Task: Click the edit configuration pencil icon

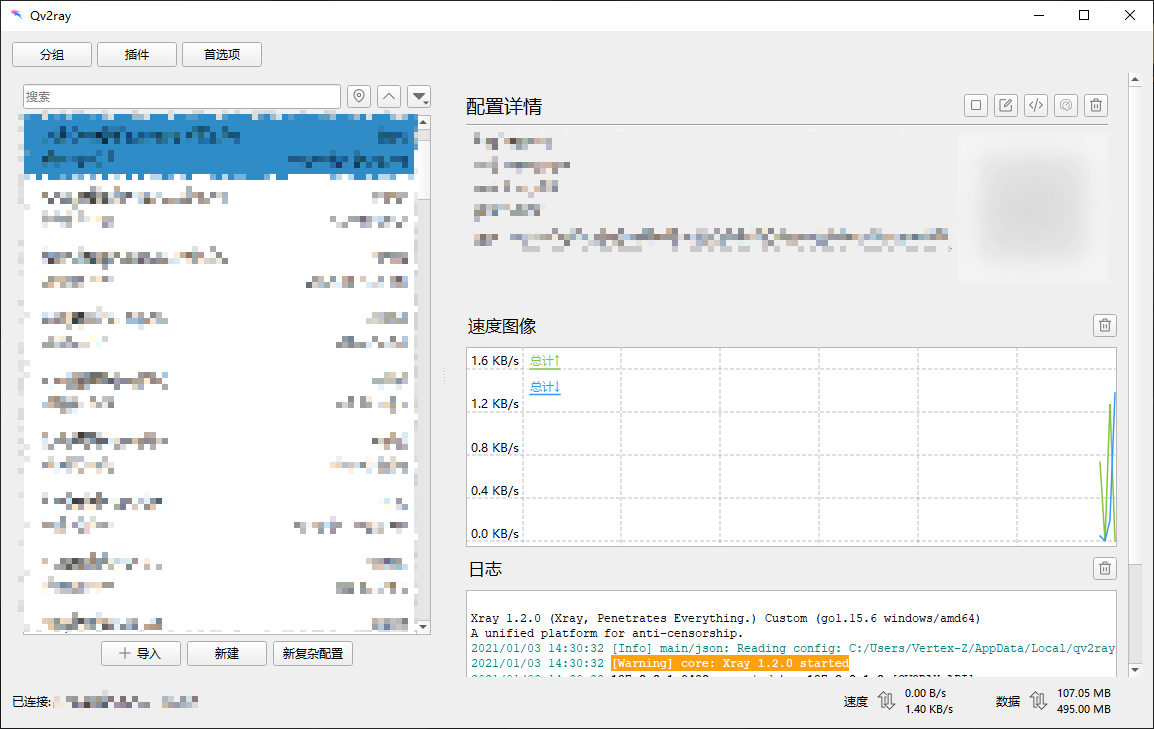Action: pos(1005,105)
